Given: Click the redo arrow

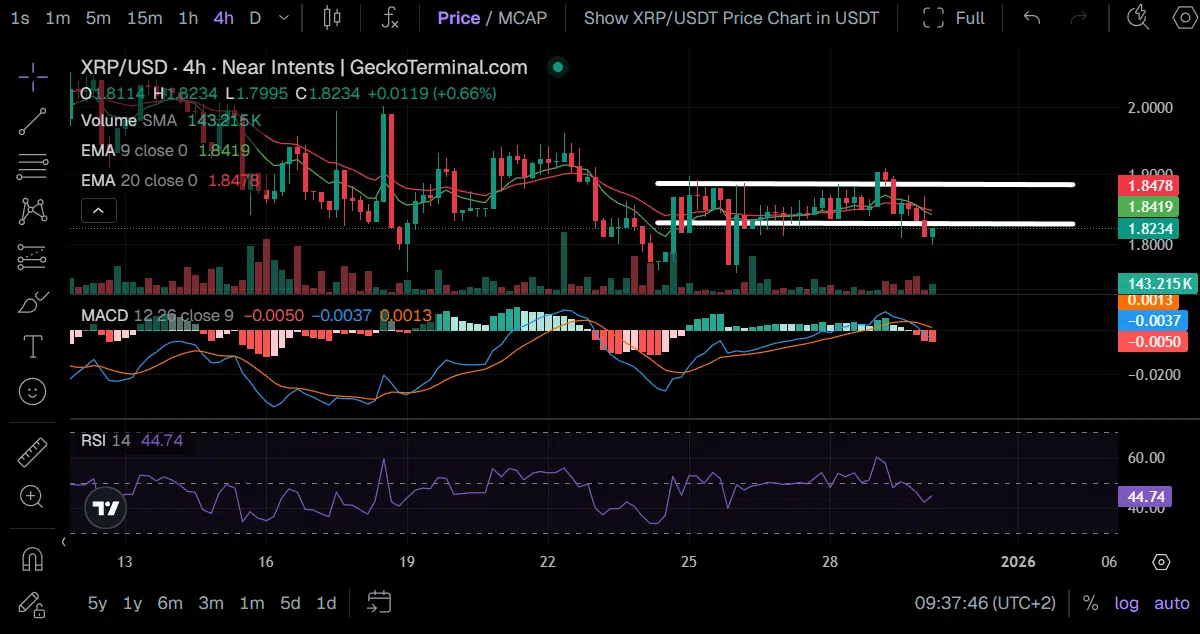Looking at the screenshot, I should tap(1078, 17).
